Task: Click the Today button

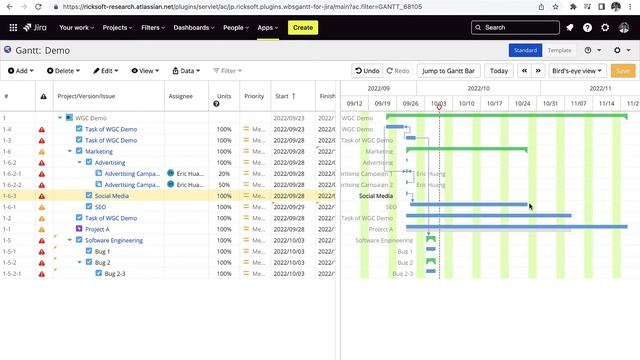Action: tap(499, 71)
